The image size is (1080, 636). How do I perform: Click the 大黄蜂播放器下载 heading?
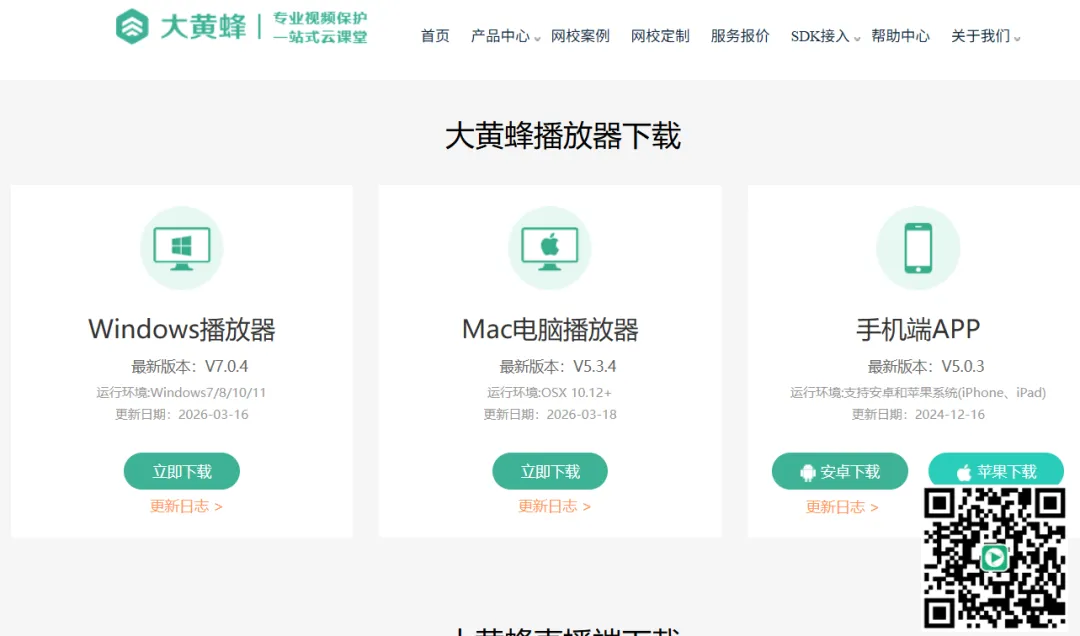tap(563, 136)
